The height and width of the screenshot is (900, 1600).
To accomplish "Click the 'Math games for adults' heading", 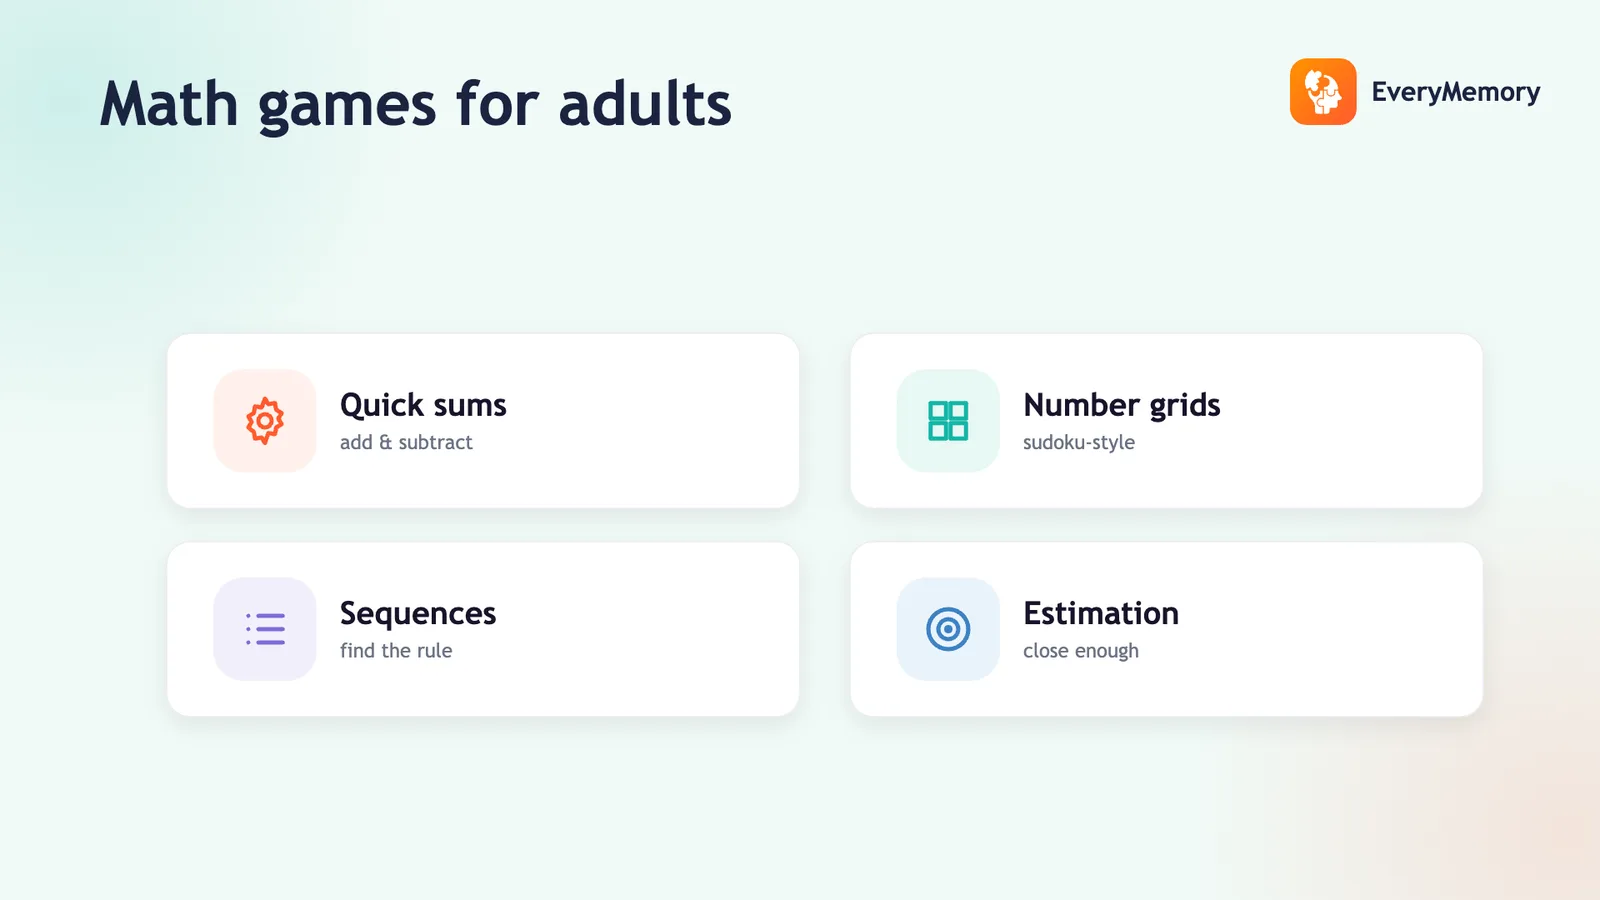I will click(416, 104).
